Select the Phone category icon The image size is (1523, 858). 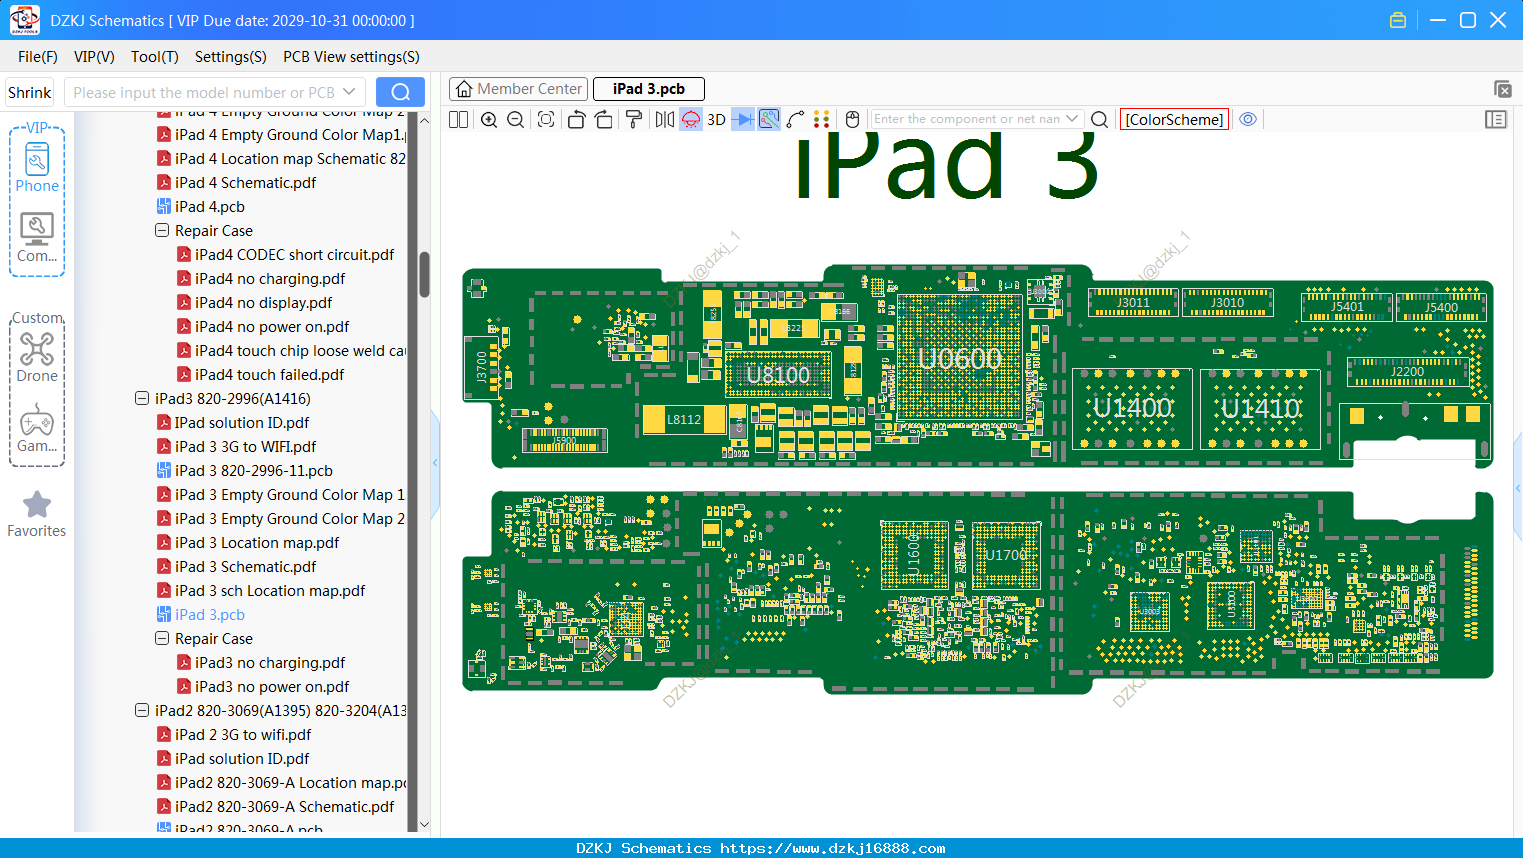[37, 166]
